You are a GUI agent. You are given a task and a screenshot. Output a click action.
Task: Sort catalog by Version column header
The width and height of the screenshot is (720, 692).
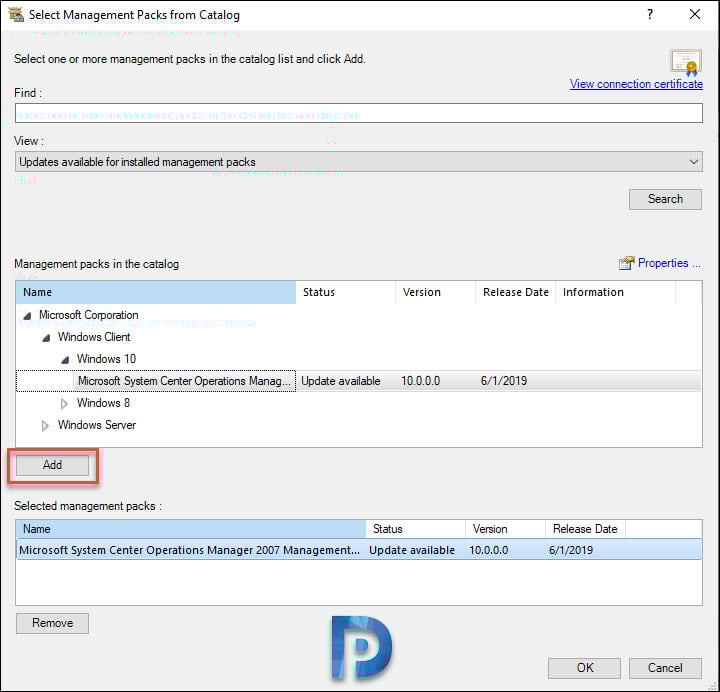point(435,293)
